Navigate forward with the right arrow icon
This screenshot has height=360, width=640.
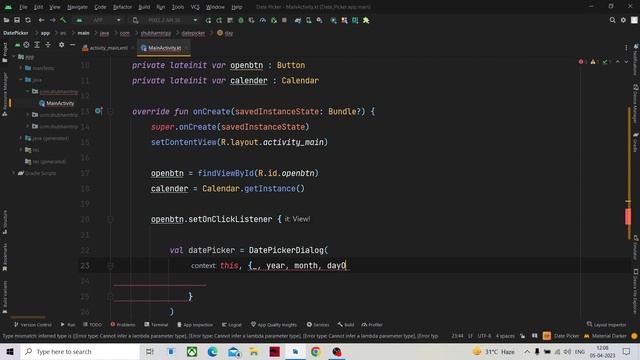(52, 20)
